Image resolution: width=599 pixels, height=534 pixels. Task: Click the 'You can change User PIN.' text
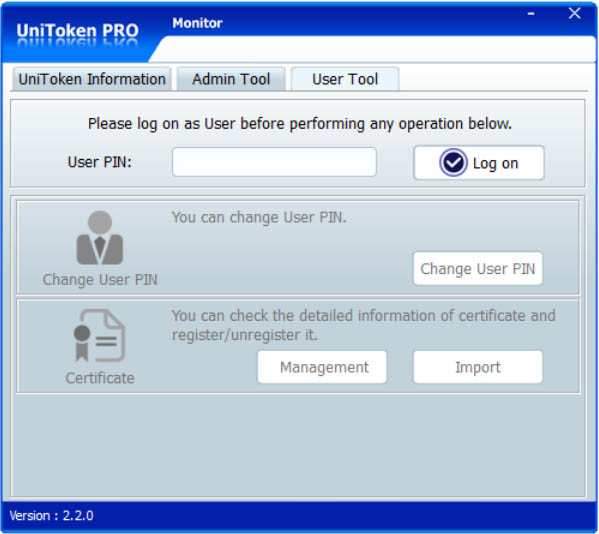tap(259, 217)
